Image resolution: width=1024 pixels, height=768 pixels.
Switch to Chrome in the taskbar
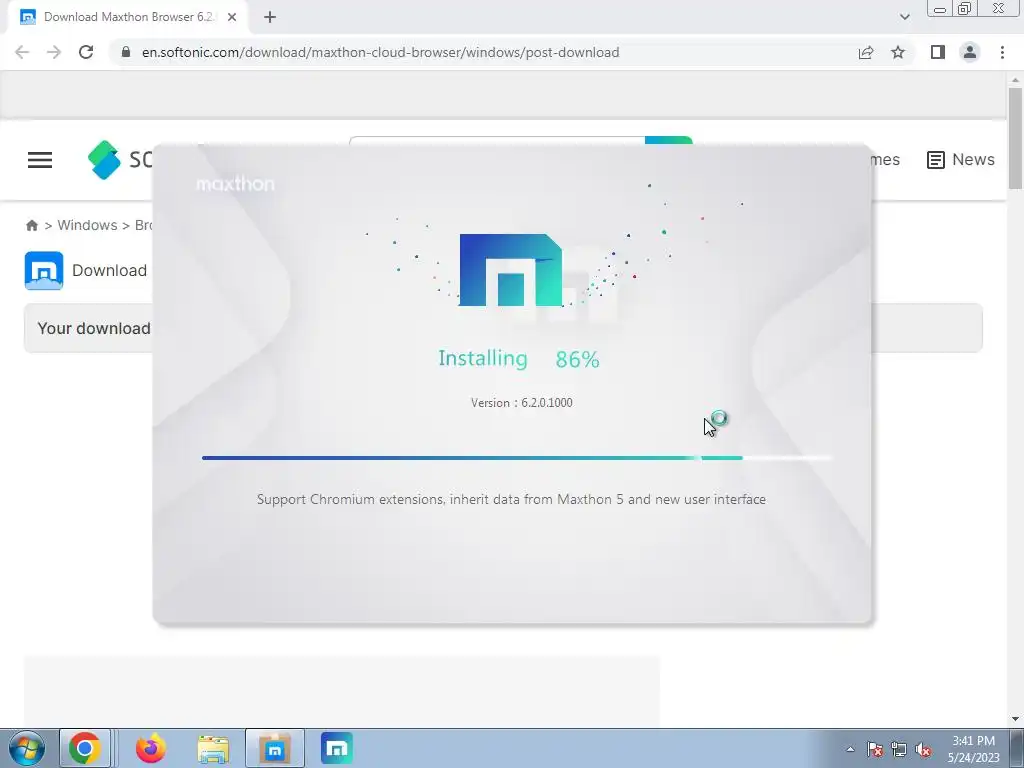pos(85,748)
